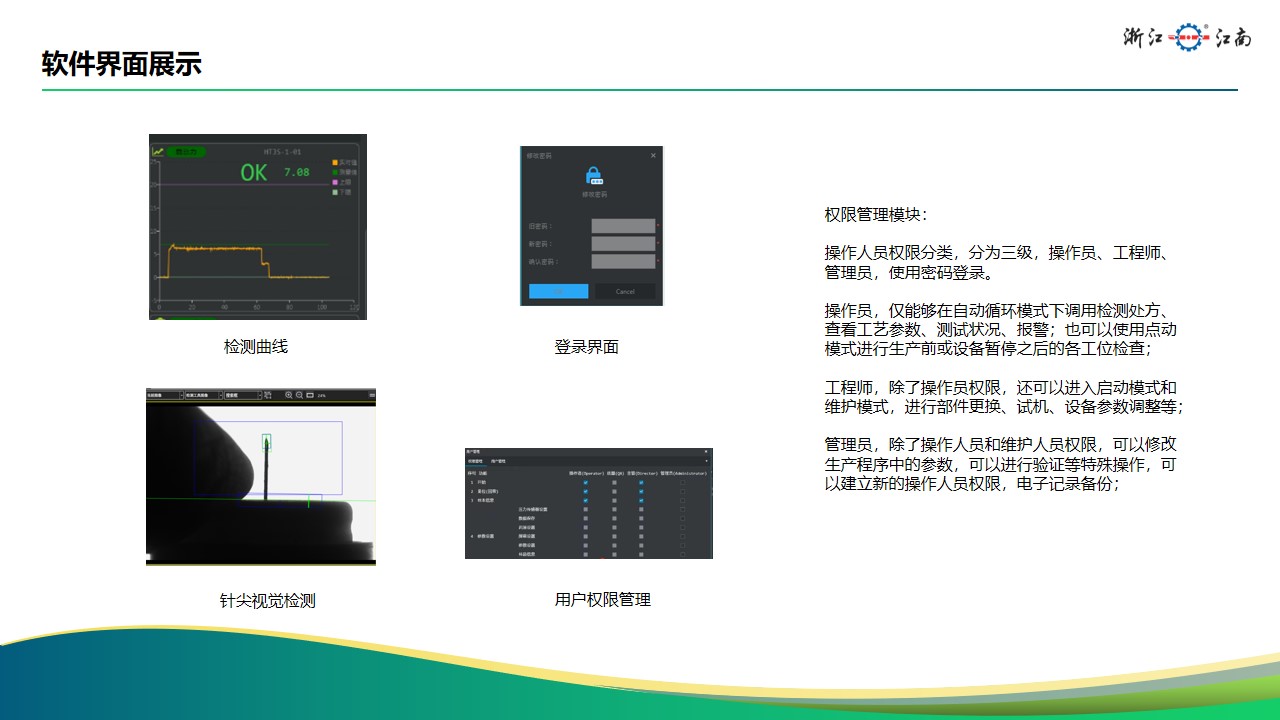Toggle Operator checkbox for row 1 开始

[585, 483]
